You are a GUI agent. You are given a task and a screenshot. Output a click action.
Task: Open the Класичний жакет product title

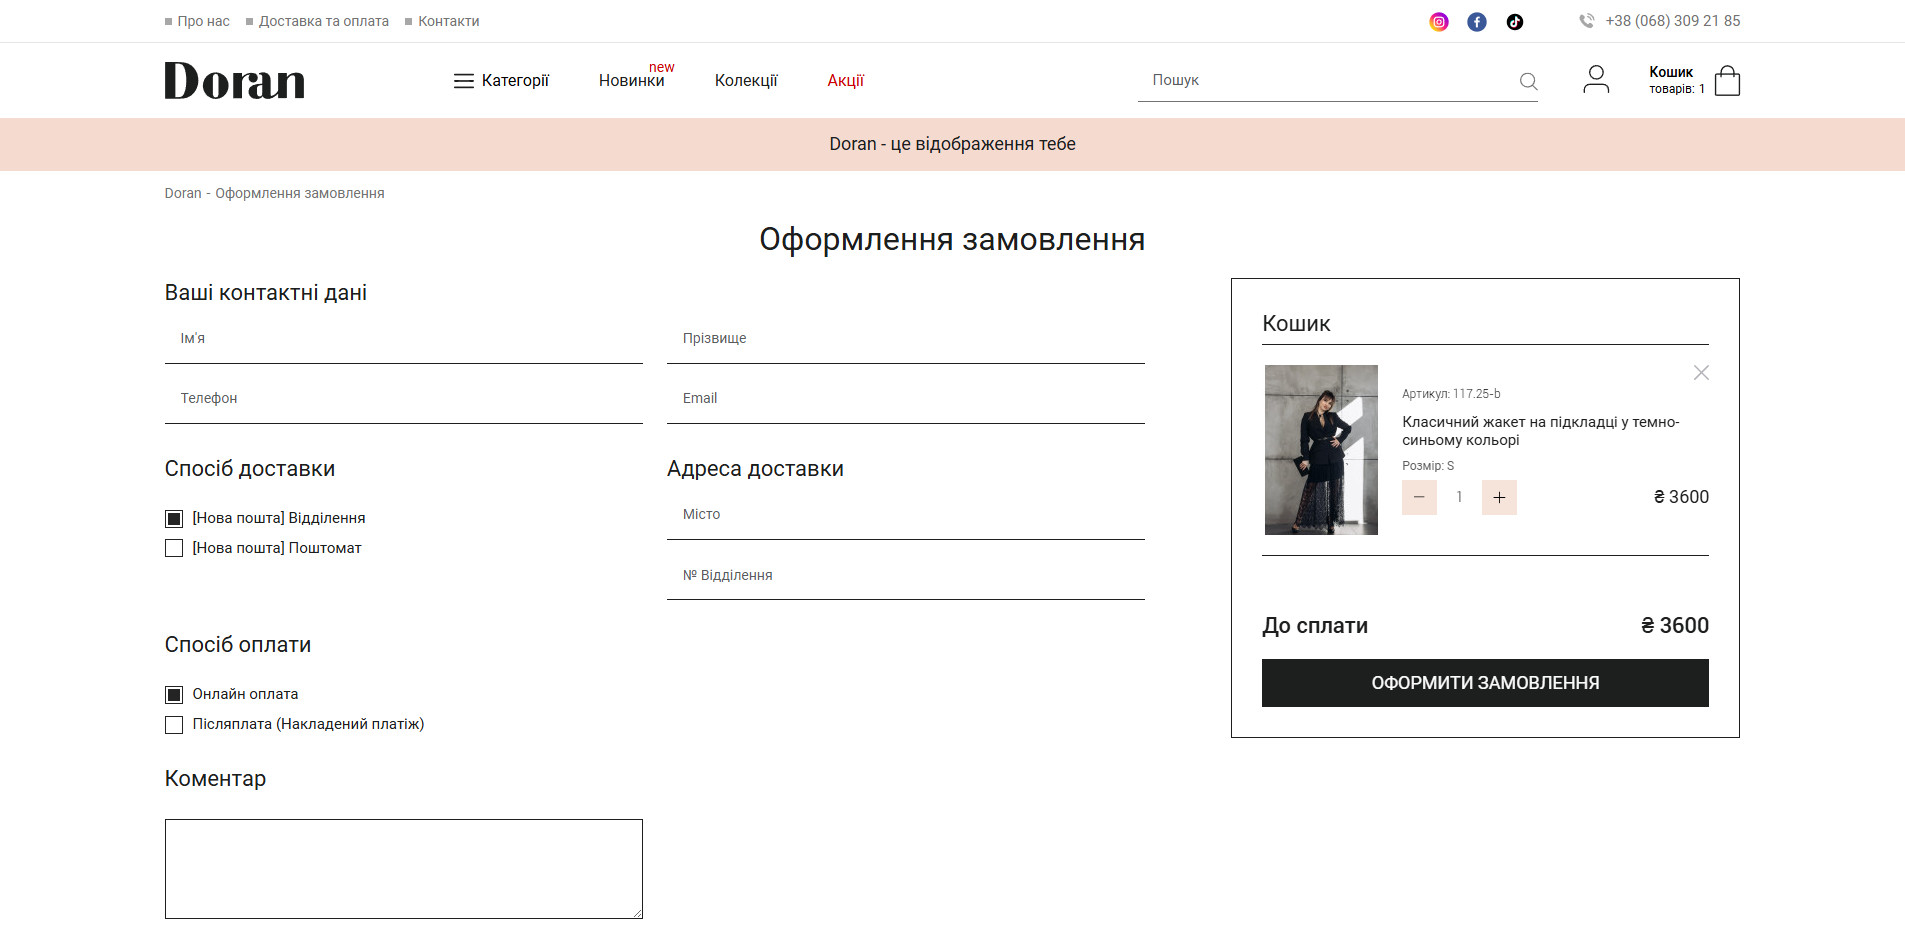1540,431
